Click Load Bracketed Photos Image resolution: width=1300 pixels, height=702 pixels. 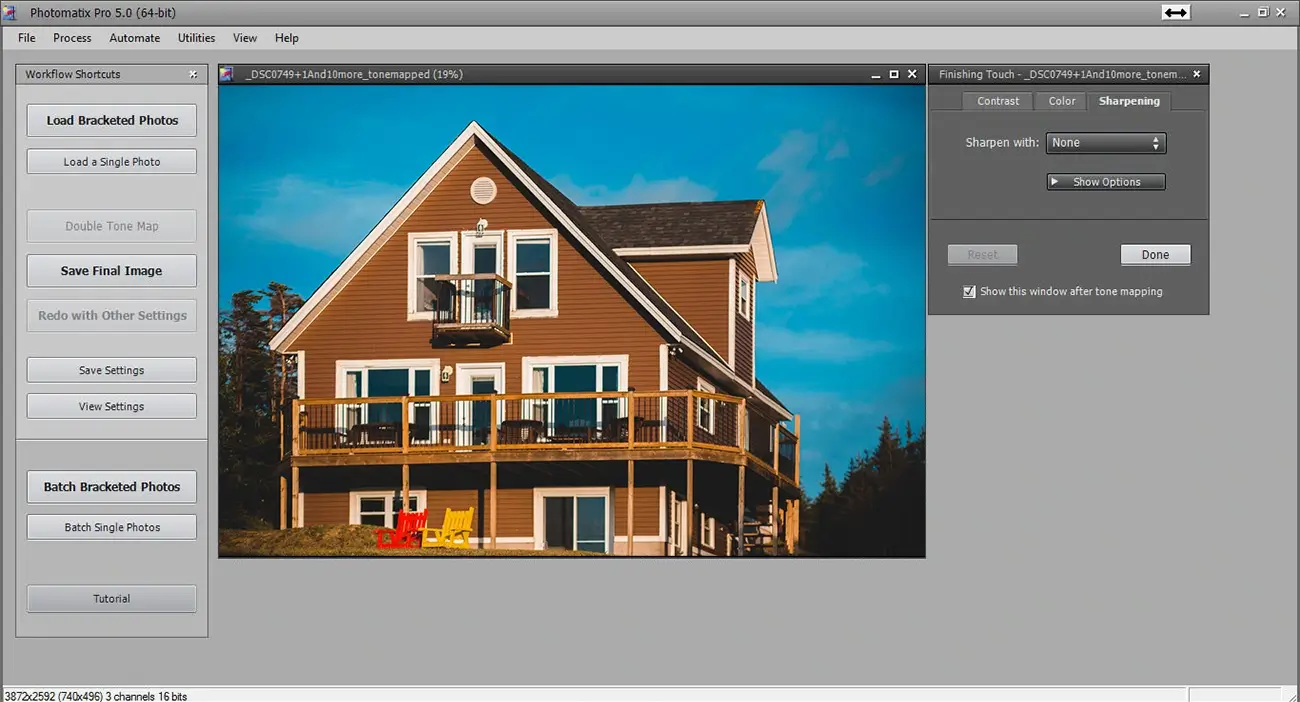coord(111,120)
